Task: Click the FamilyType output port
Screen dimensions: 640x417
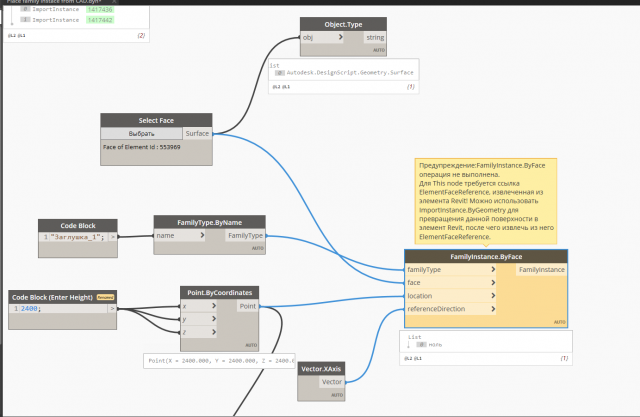Action: [x=245, y=235]
